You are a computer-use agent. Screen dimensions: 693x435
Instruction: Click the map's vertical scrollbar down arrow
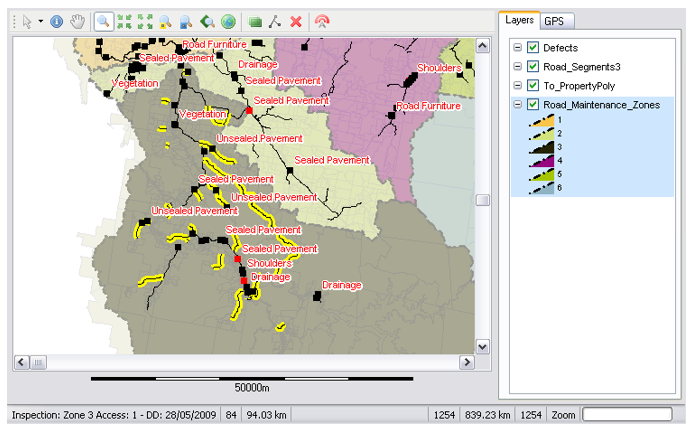tap(483, 346)
